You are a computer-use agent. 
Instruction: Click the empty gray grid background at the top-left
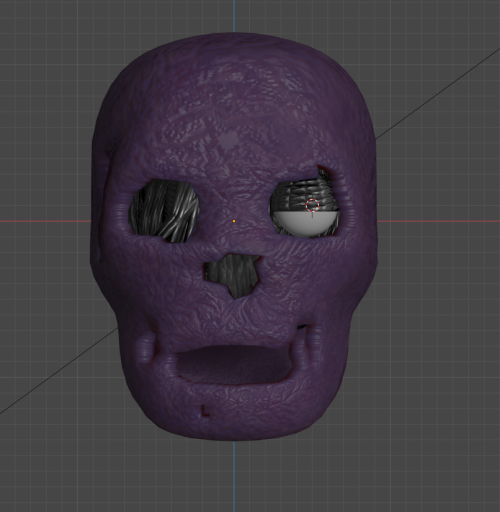(x=50, y=50)
